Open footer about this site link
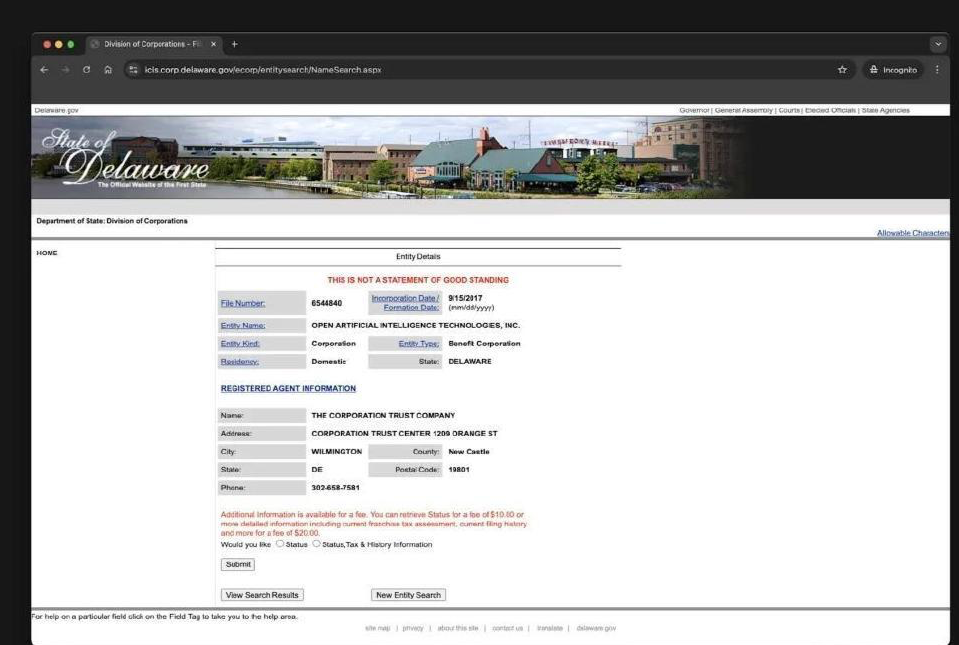959x645 pixels. pyautogui.click(x=457, y=628)
